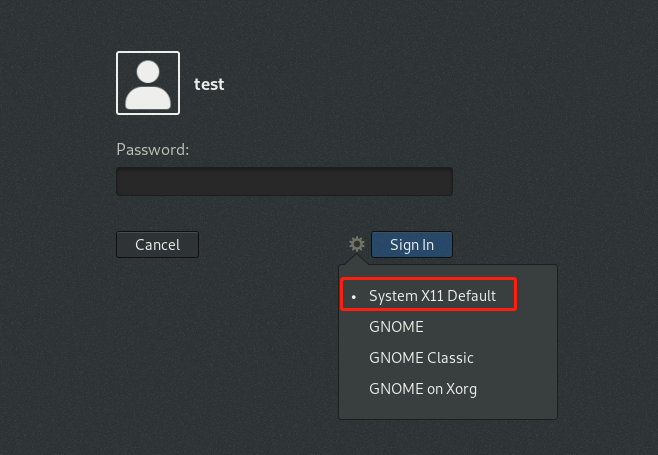The height and width of the screenshot is (455, 658).
Task: Click the red-outlined default session row
Action: pos(428,295)
